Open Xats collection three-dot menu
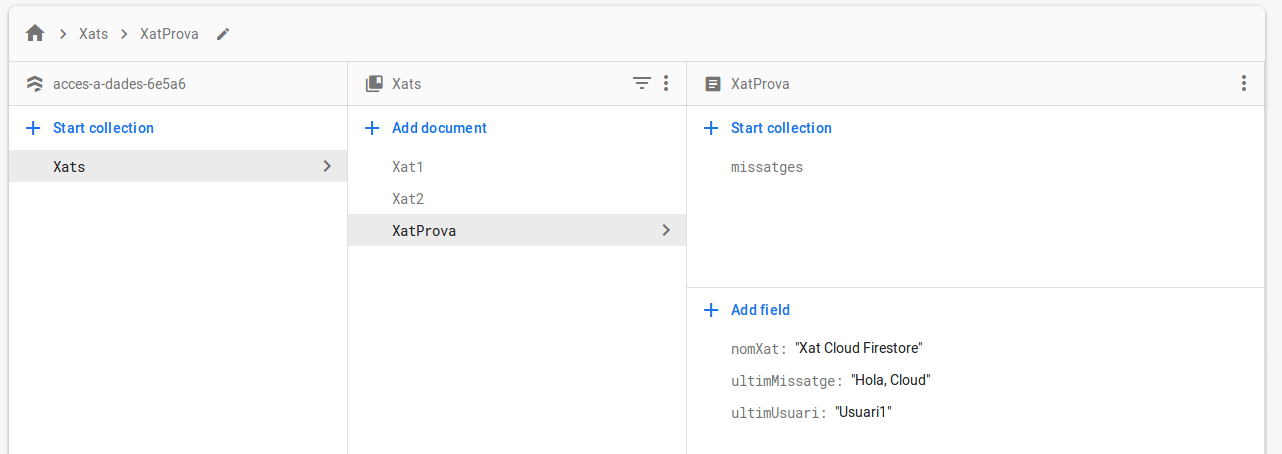 [666, 84]
